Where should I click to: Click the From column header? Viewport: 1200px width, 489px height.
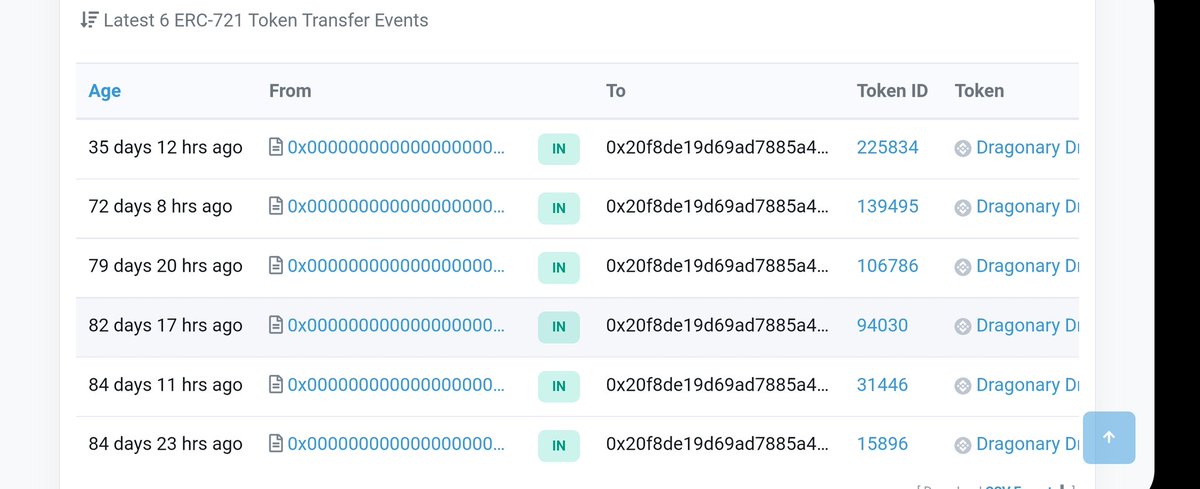tap(290, 91)
